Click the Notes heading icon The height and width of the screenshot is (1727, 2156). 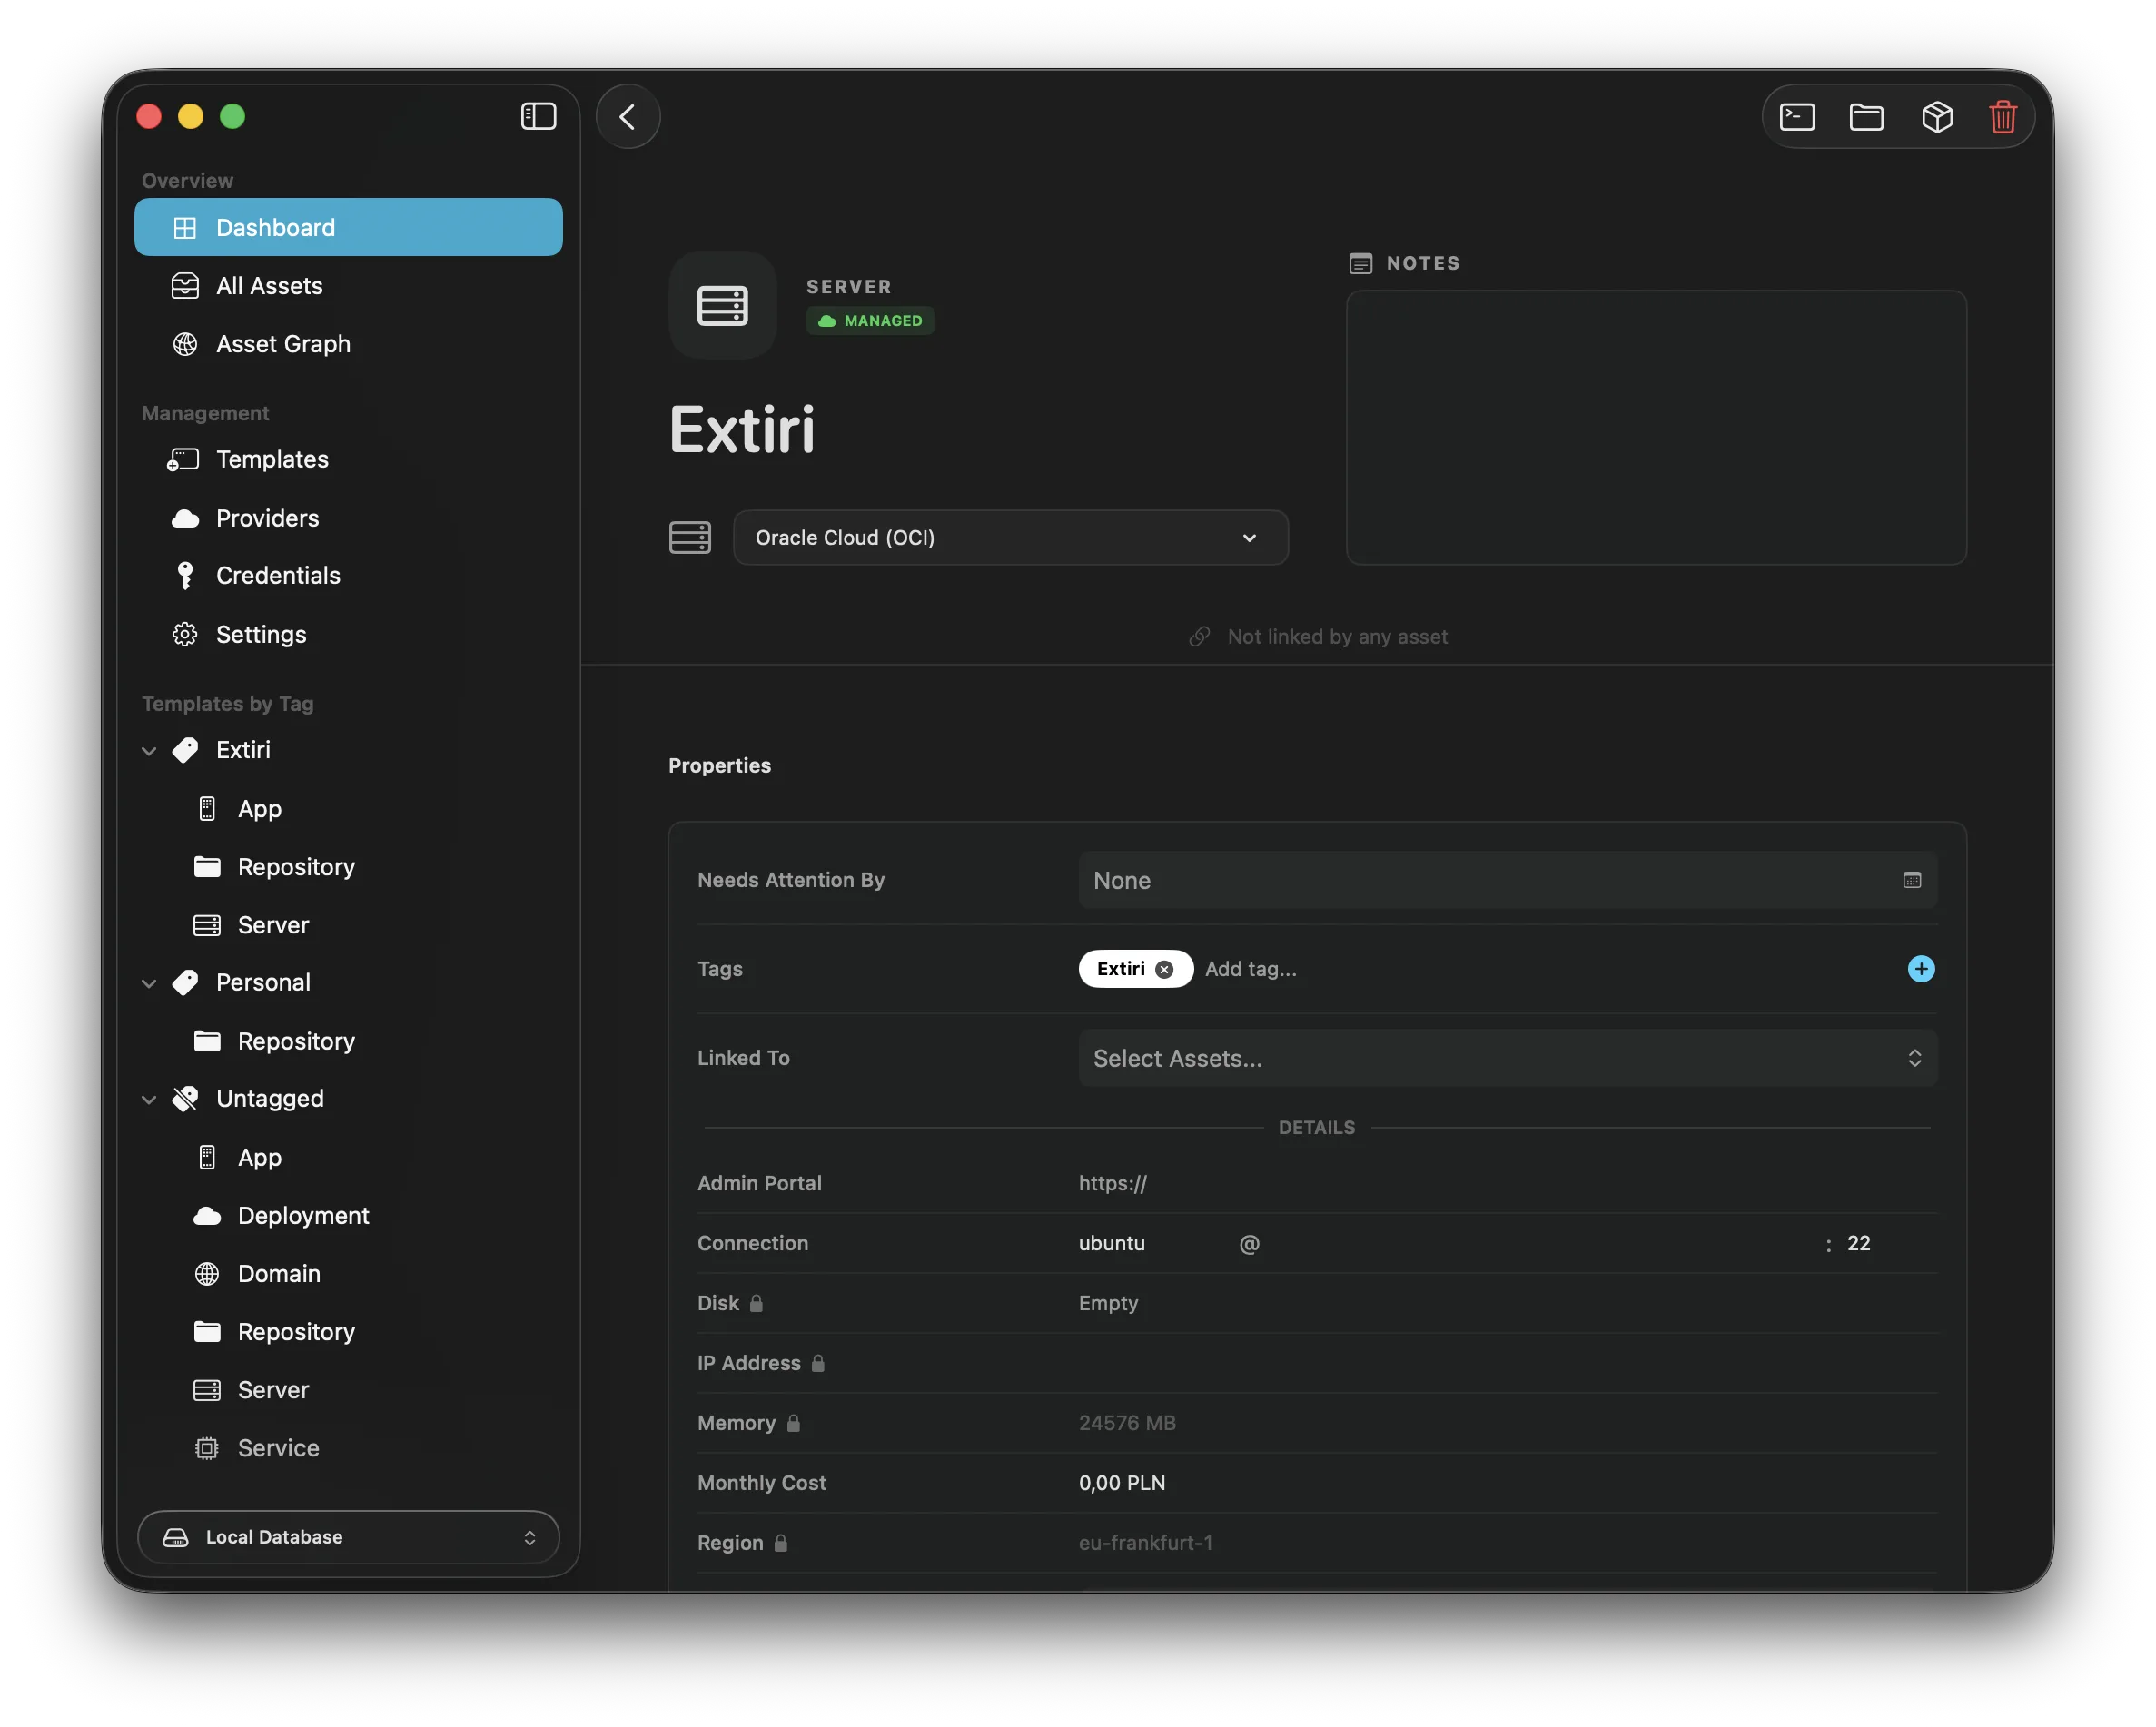pos(1361,263)
